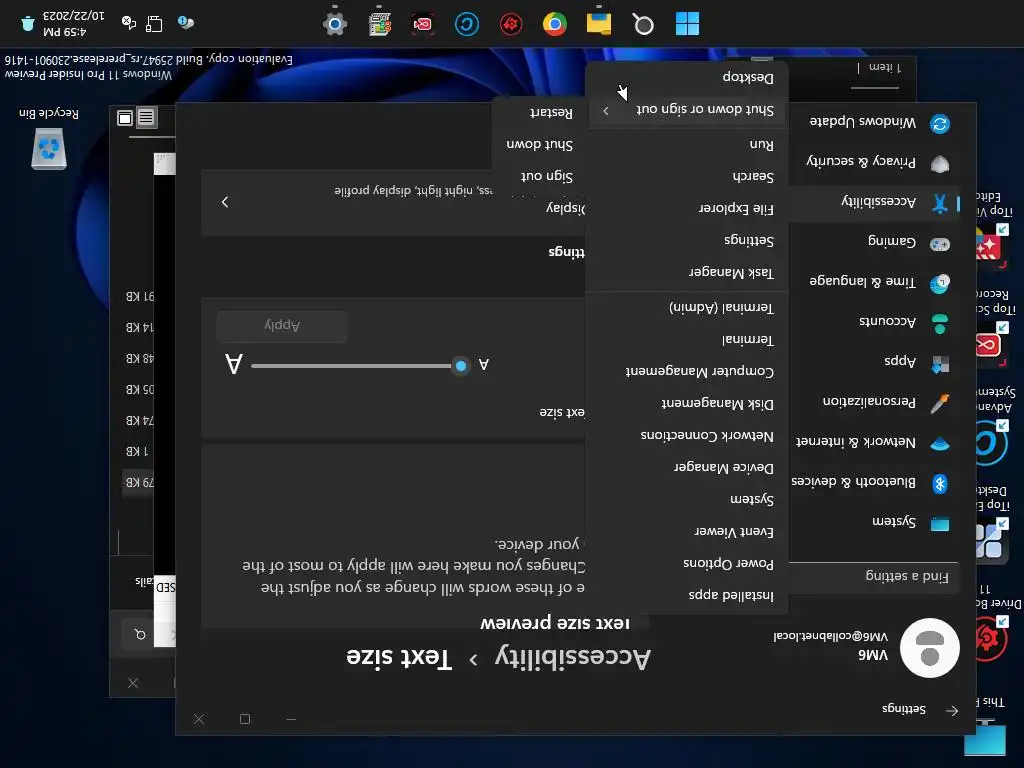Select Shut down in the submenu
Image resolution: width=1024 pixels, height=768 pixels.
[x=539, y=144]
